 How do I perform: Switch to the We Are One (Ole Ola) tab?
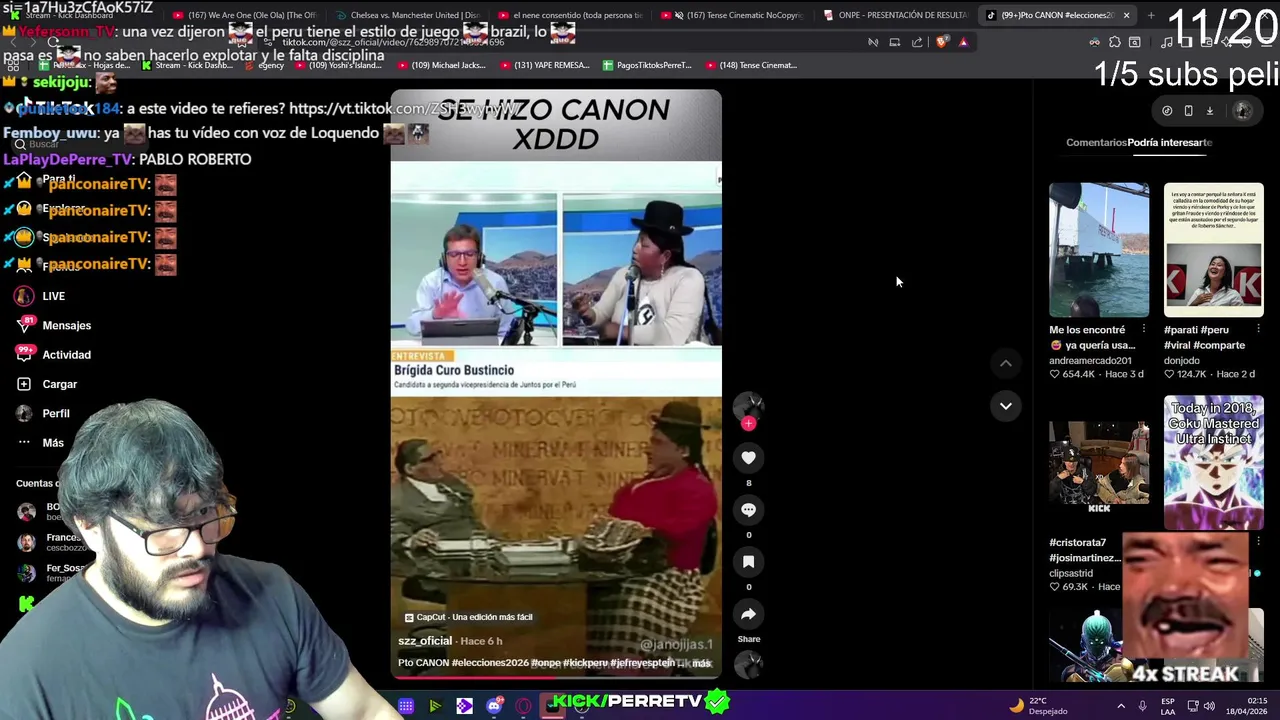click(x=244, y=15)
